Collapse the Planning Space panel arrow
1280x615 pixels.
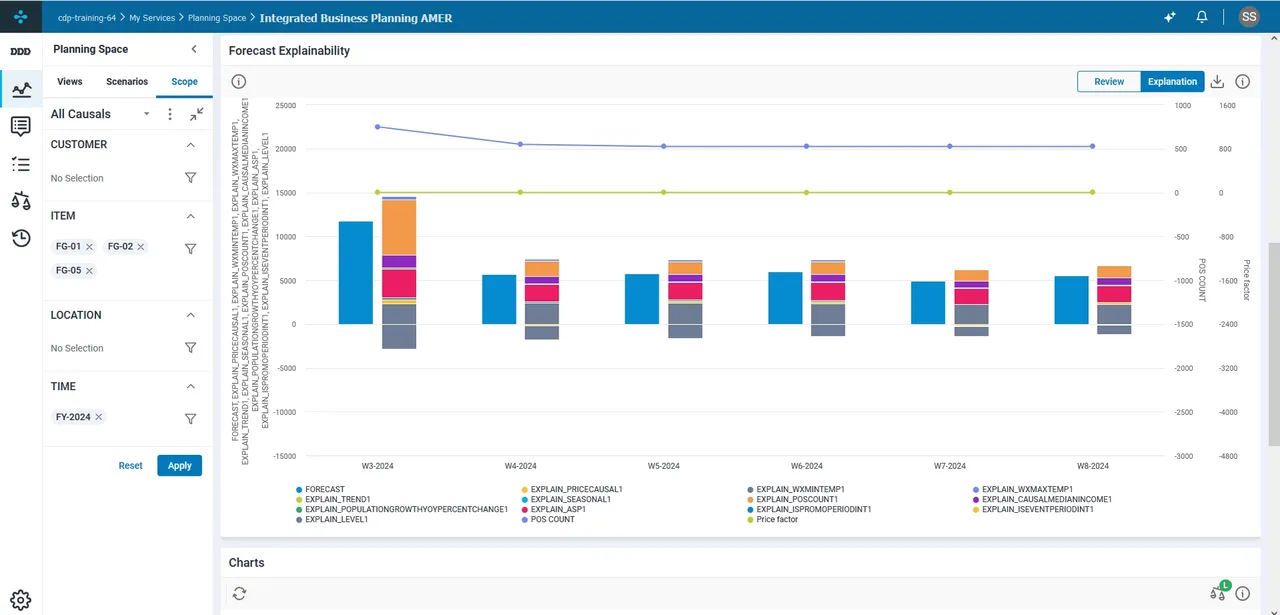194,49
